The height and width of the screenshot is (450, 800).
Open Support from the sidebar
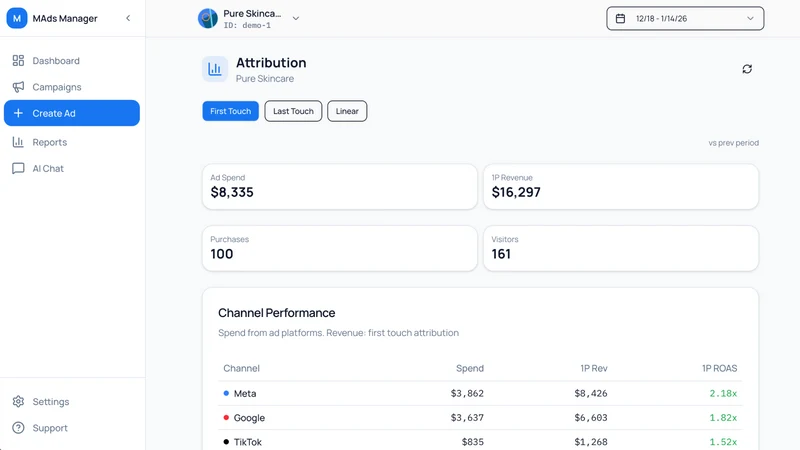pyautogui.click(x=71, y=428)
